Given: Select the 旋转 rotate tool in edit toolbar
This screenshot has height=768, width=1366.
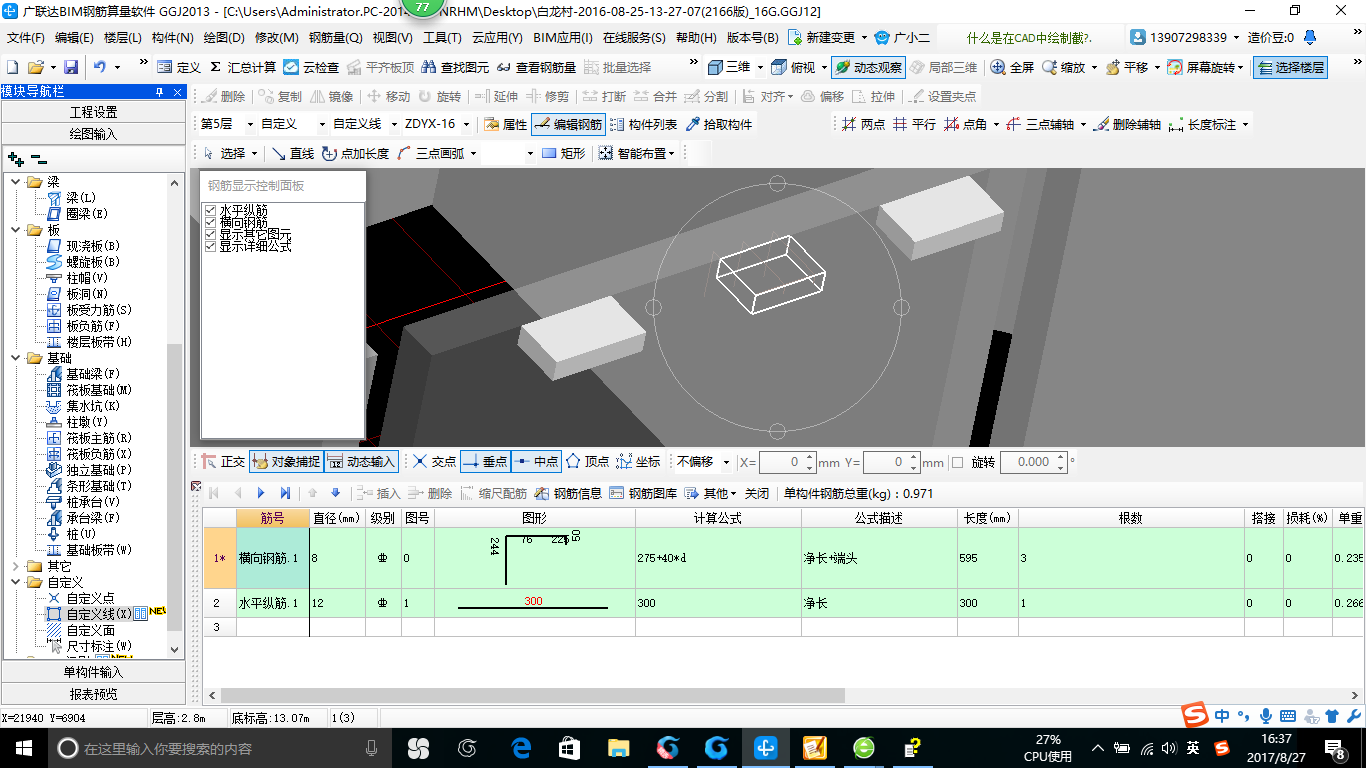Looking at the screenshot, I should tap(440, 96).
